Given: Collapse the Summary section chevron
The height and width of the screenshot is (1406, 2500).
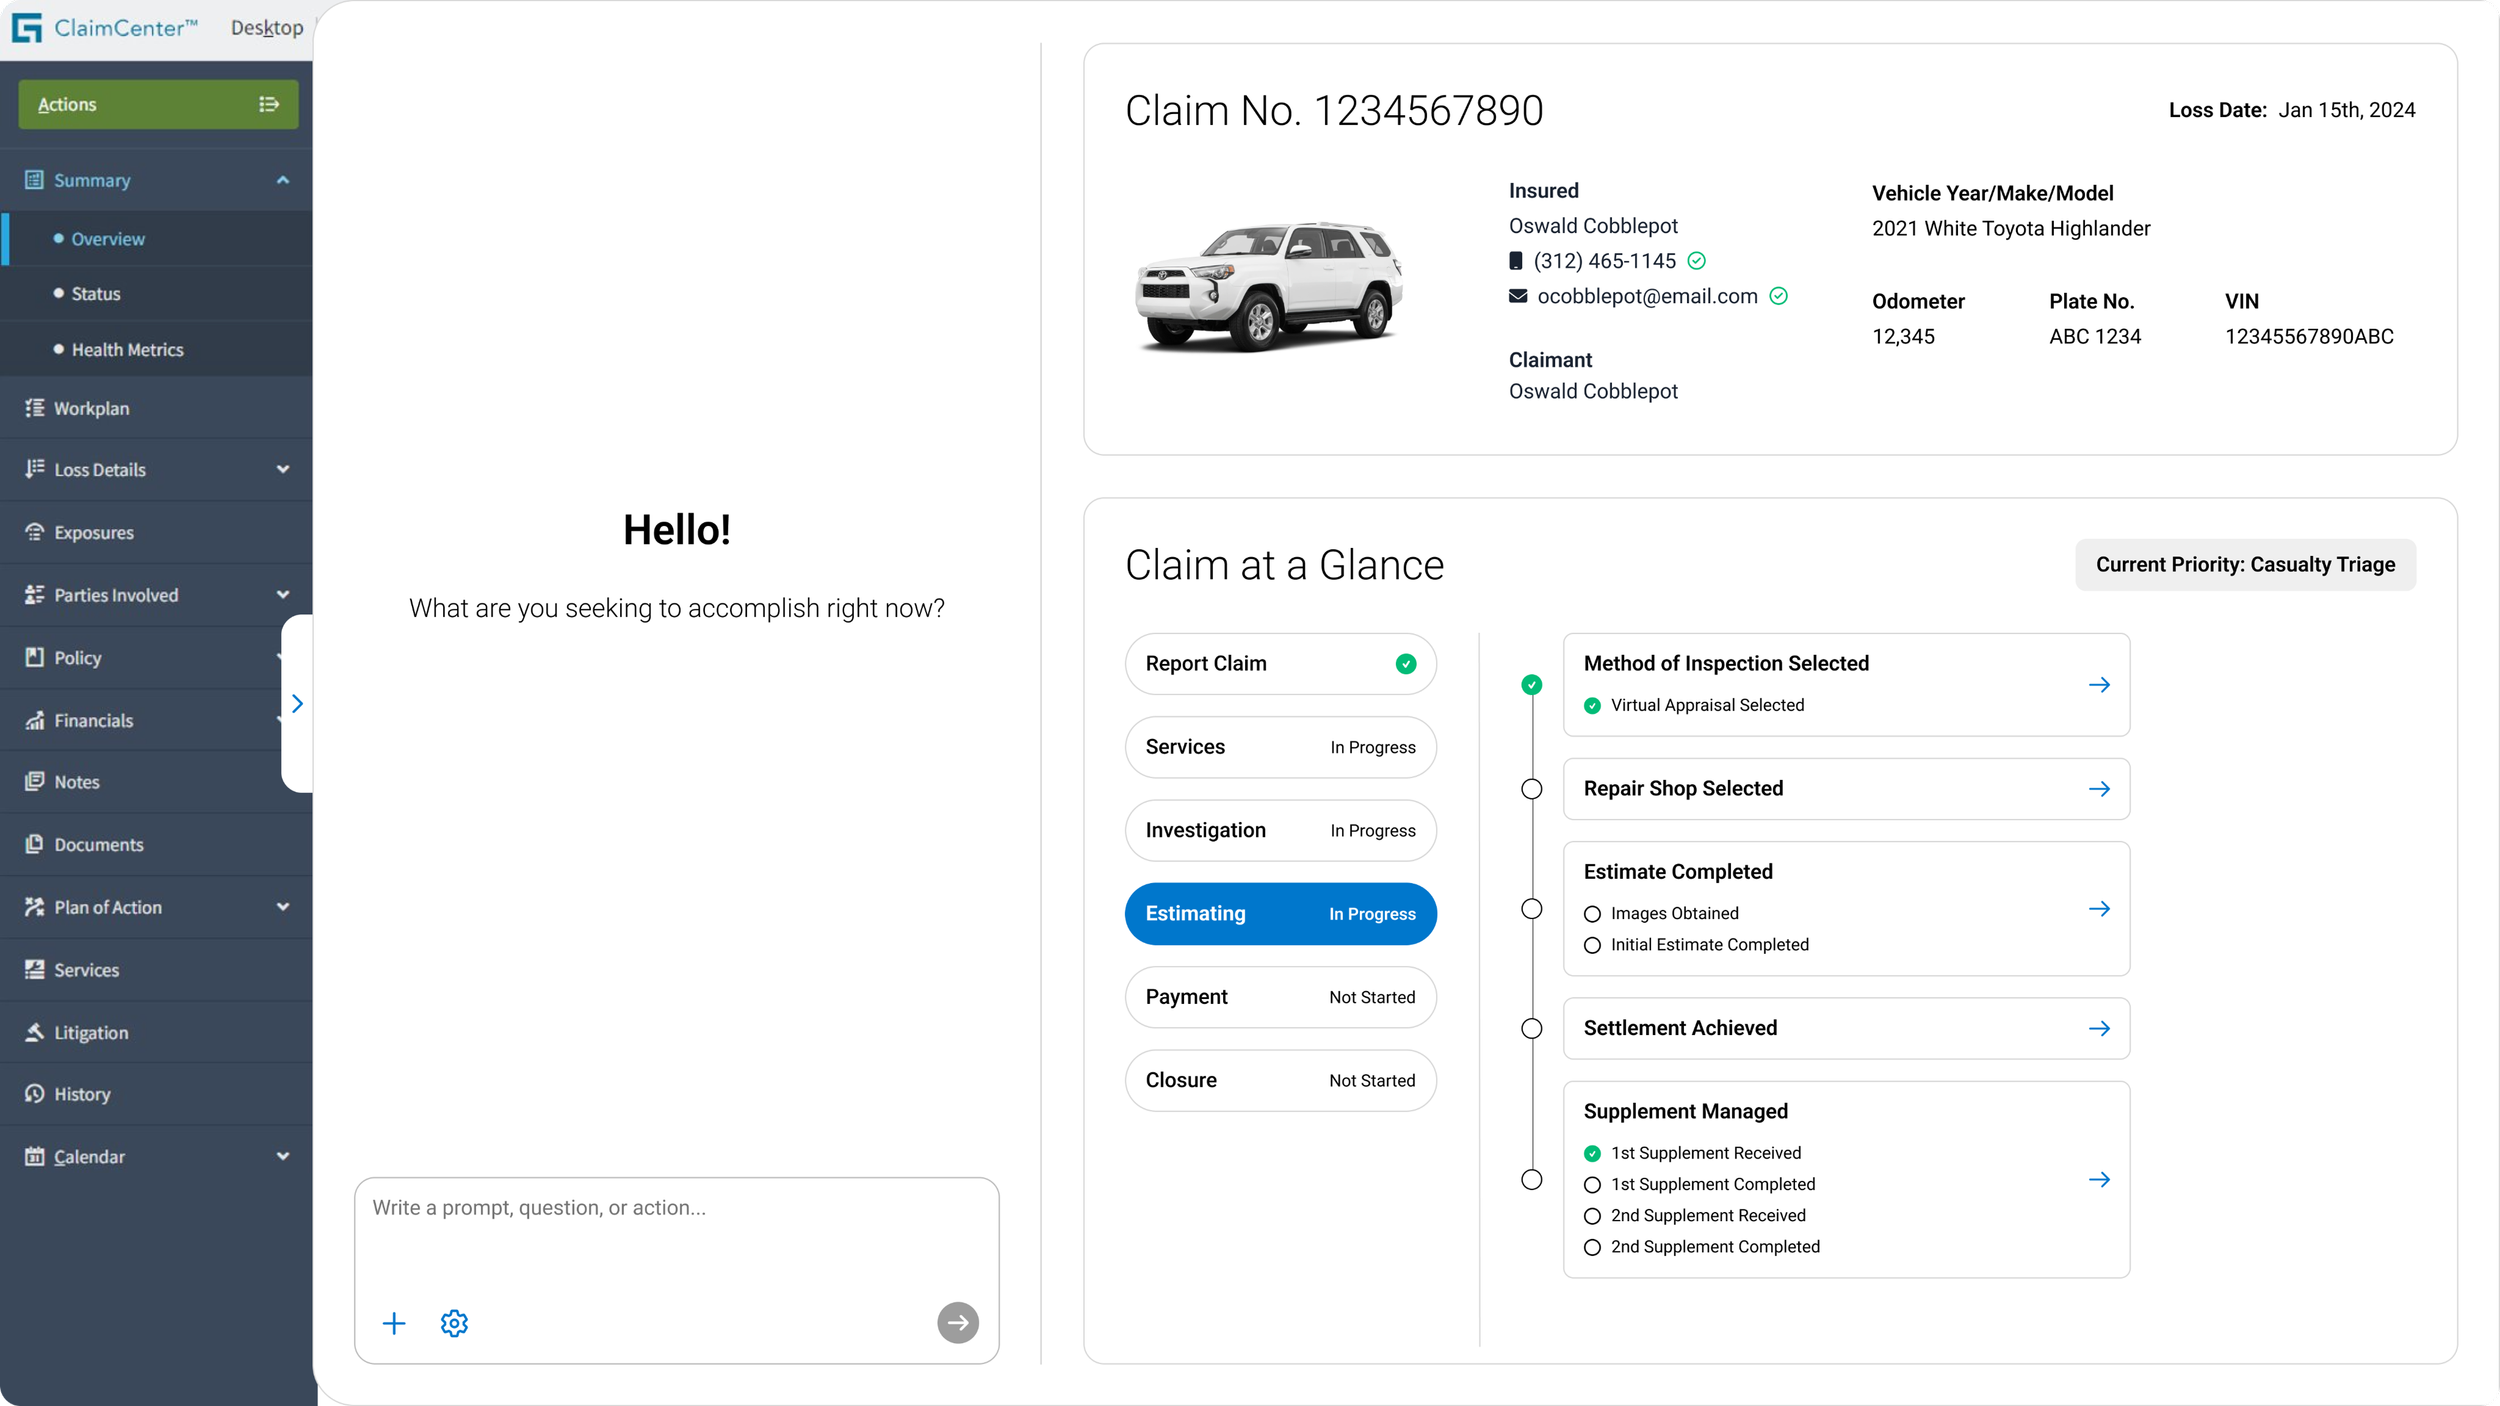Looking at the screenshot, I should [x=283, y=180].
